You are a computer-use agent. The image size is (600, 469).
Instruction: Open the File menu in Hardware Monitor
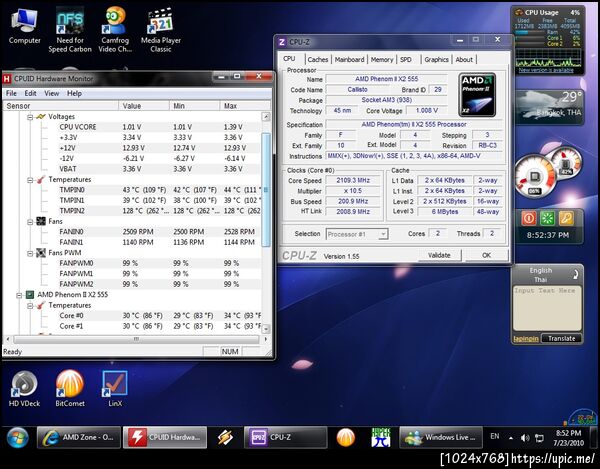[11, 93]
